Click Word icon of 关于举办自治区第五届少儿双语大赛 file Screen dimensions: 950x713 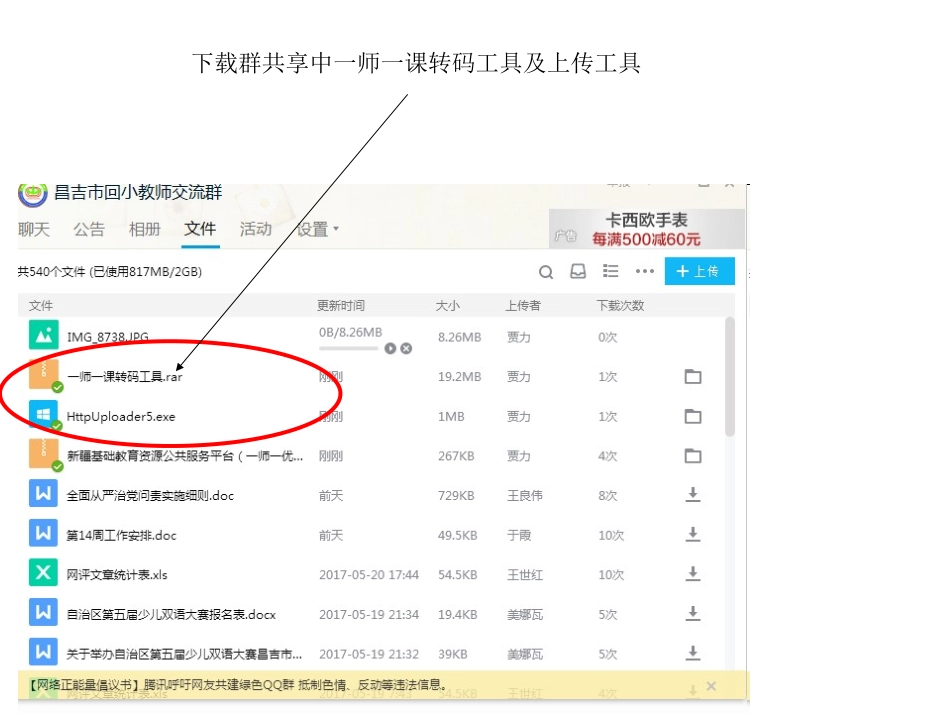(x=44, y=652)
